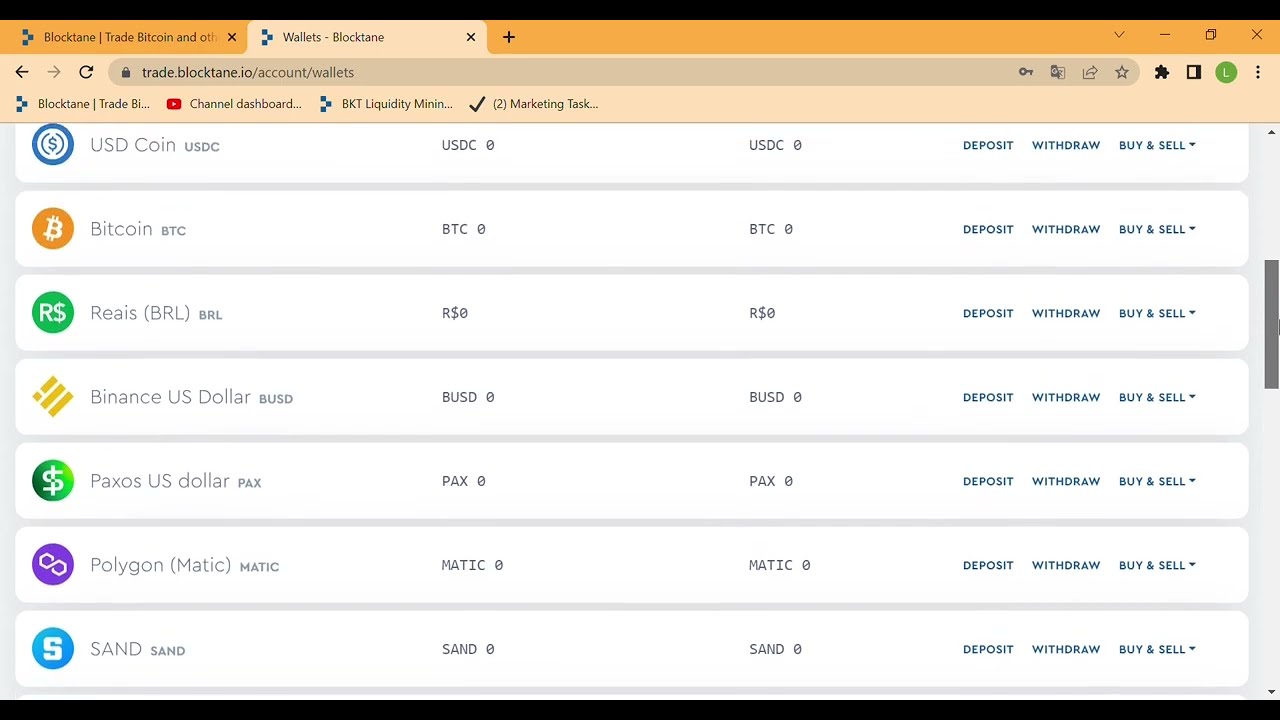Screen dimensions: 1280x720
Task: Click the USD Coin logo icon
Action: point(53,145)
